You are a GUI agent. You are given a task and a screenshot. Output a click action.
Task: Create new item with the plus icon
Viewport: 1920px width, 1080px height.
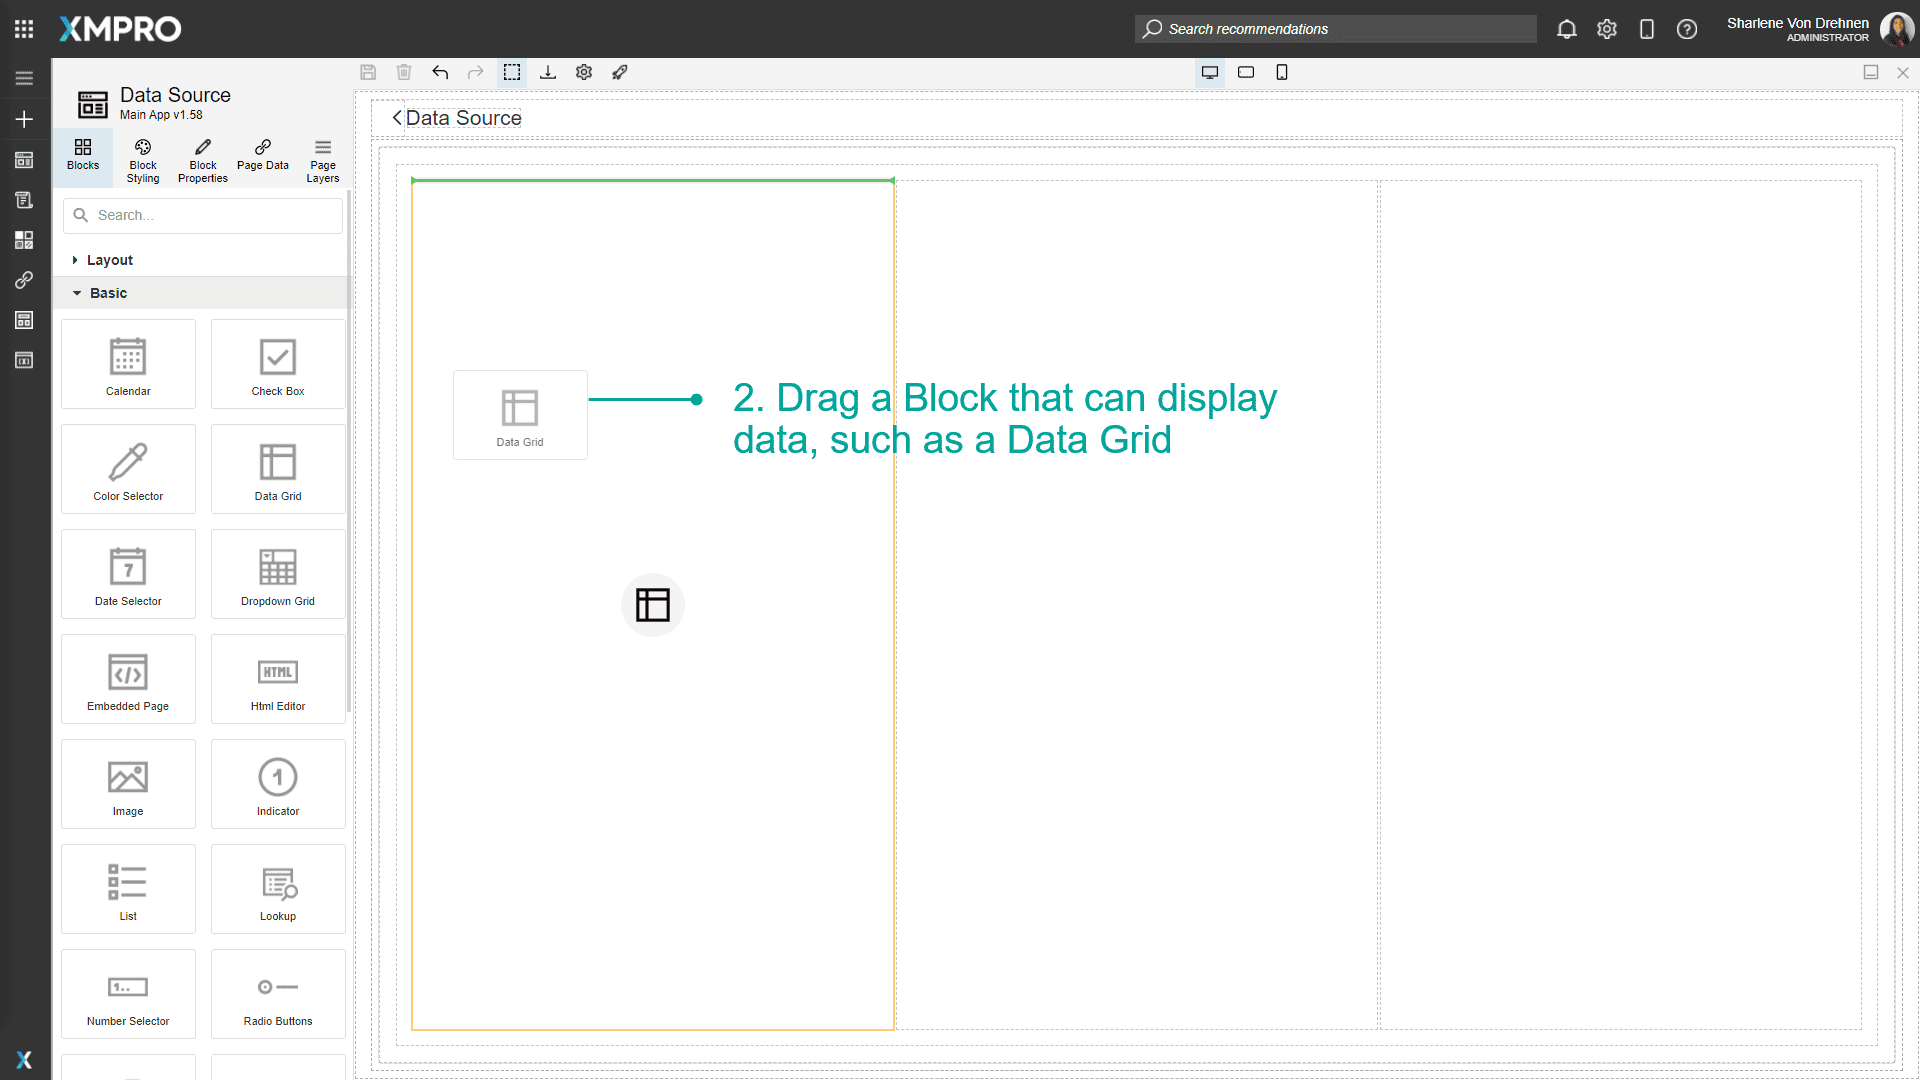[x=24, y=119]
